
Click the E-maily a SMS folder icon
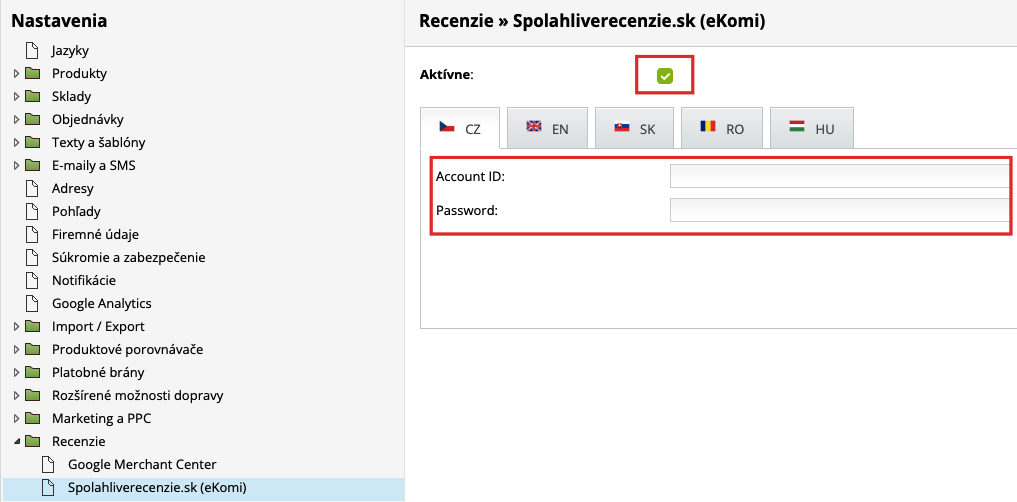(32, 165)
